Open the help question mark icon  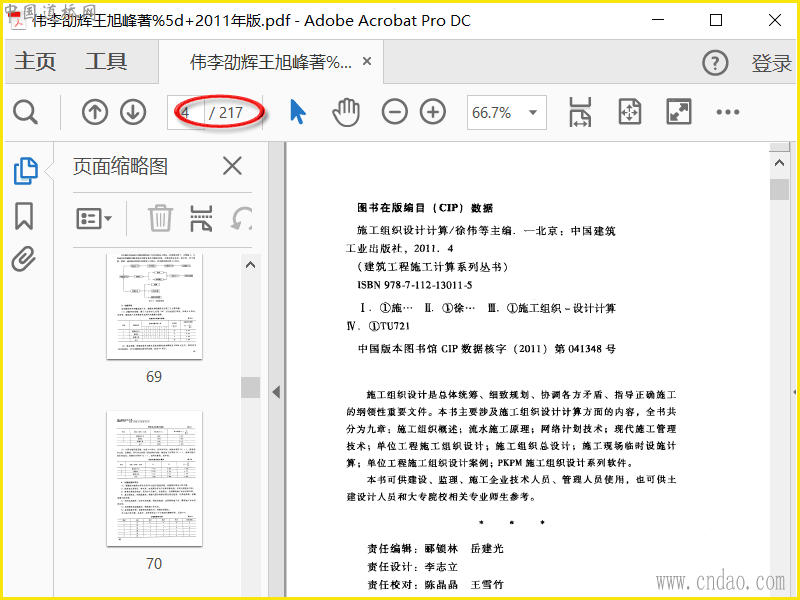pyautogui.click(x=715, y=63)
